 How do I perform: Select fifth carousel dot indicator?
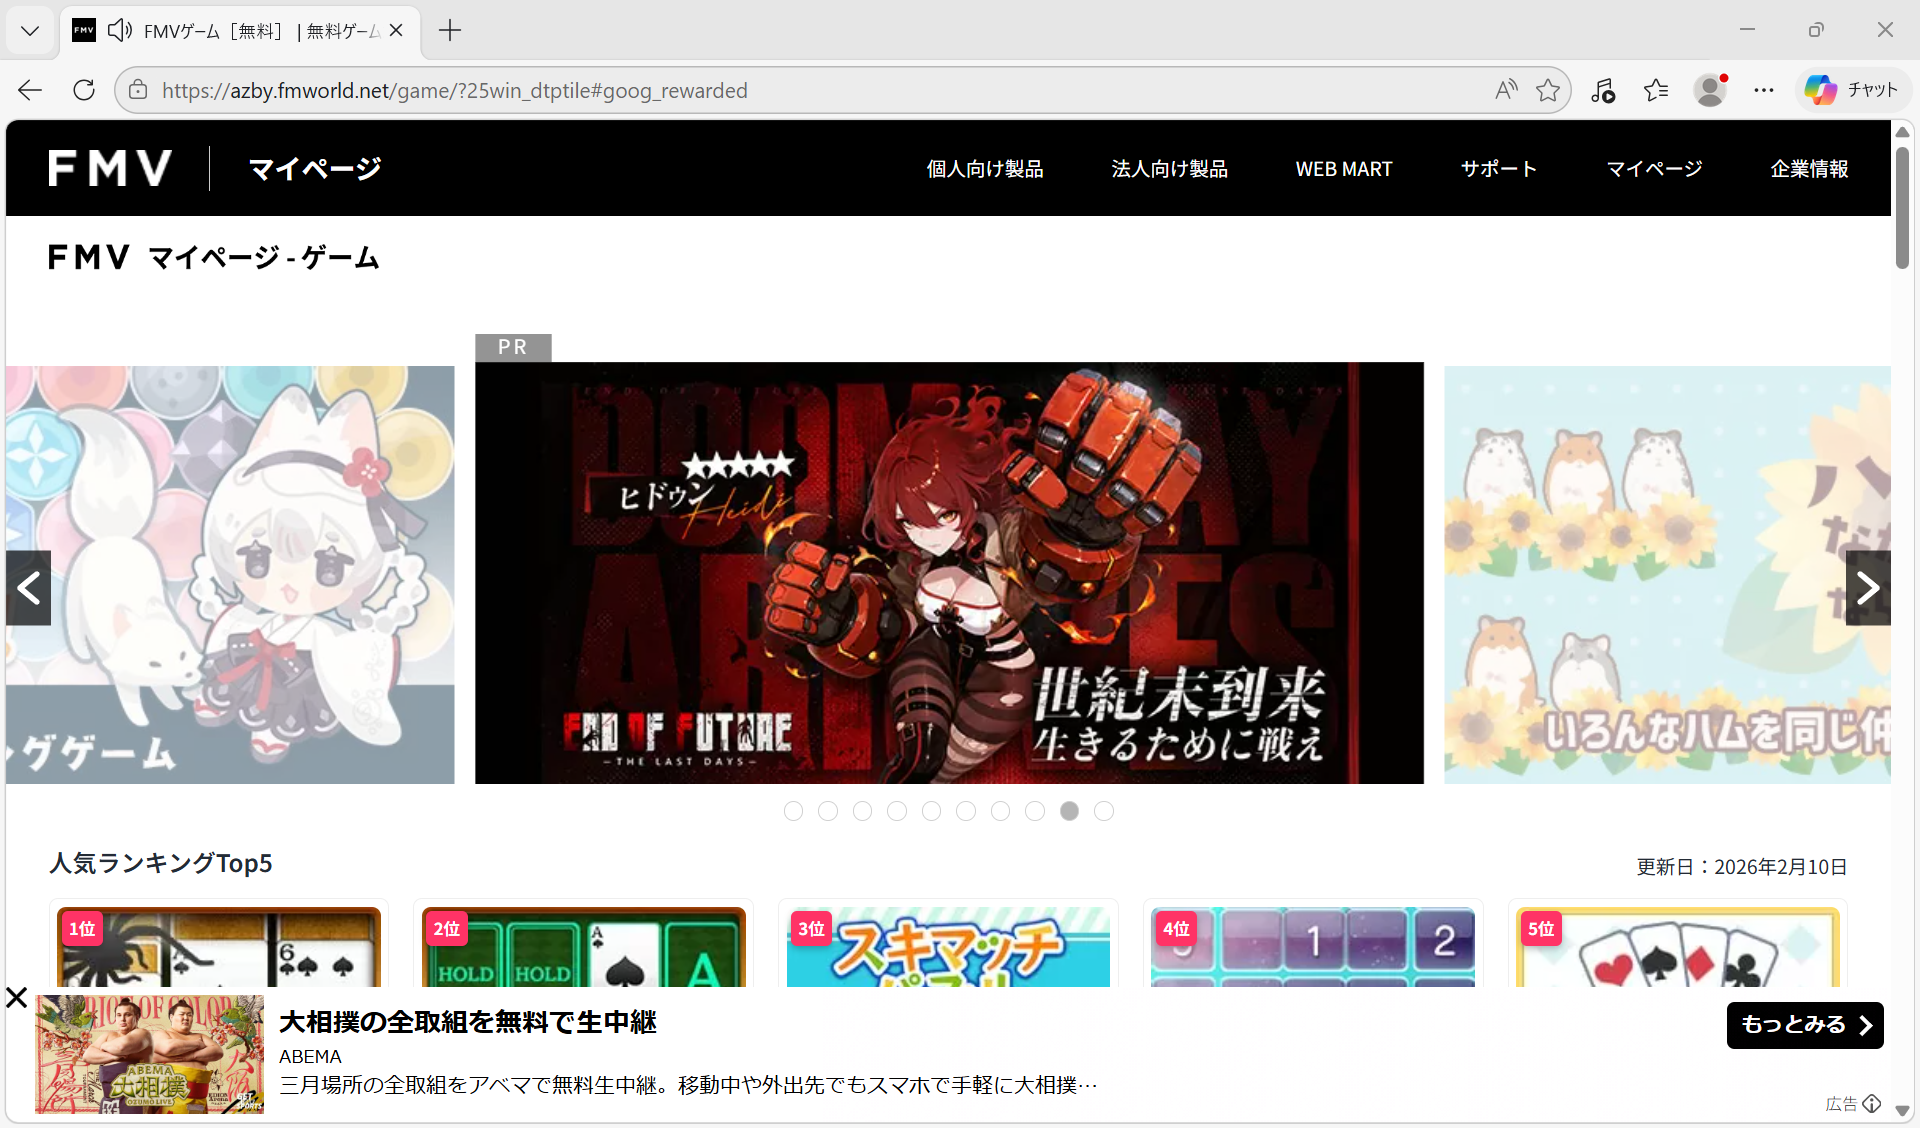click(x=931, y=811)
